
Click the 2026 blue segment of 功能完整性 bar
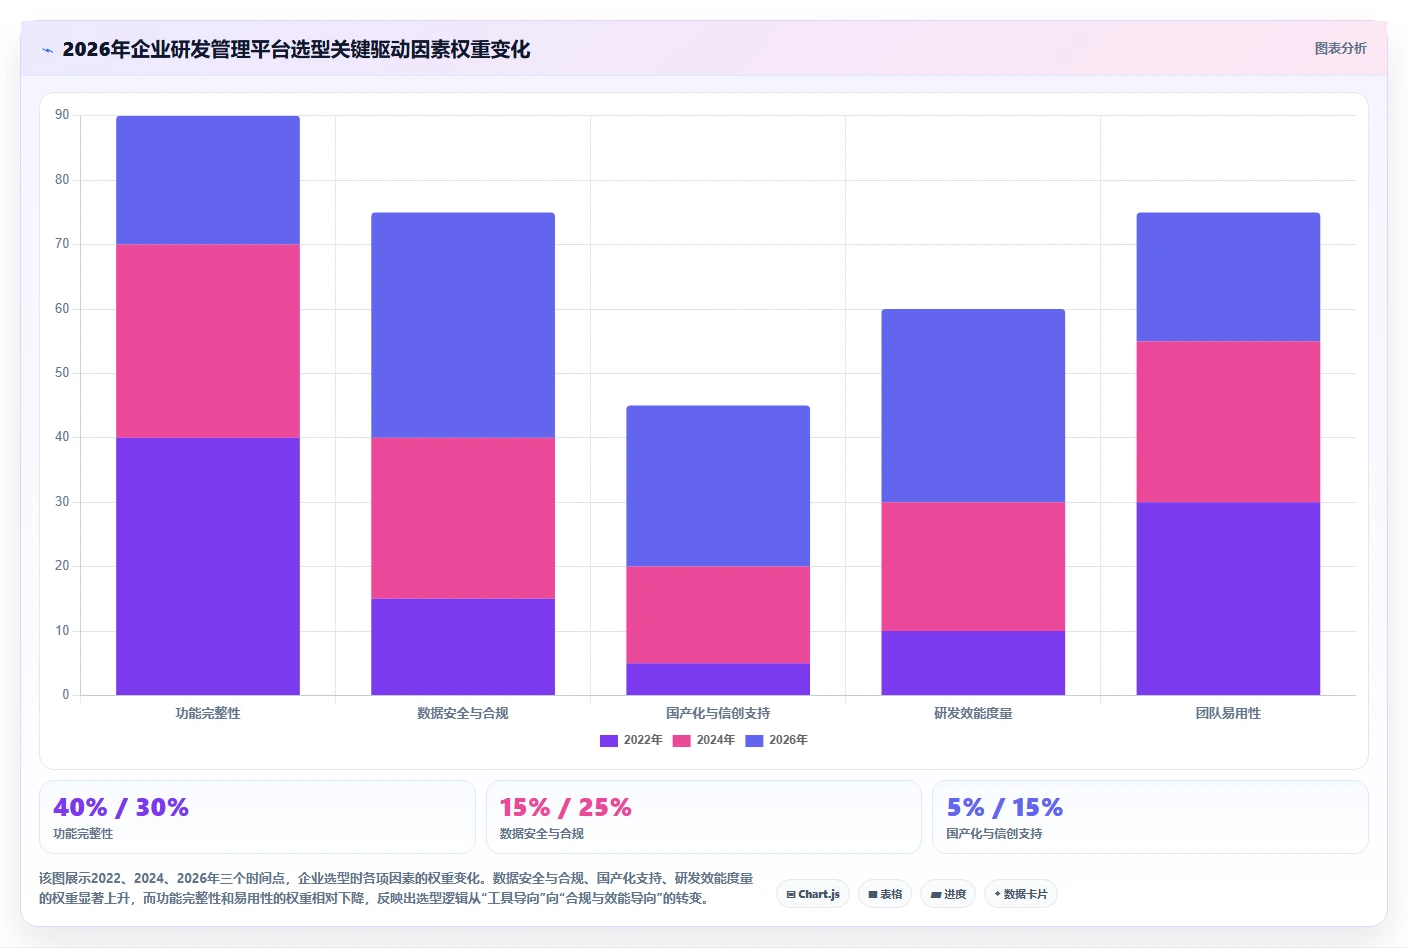pos(208,180)
